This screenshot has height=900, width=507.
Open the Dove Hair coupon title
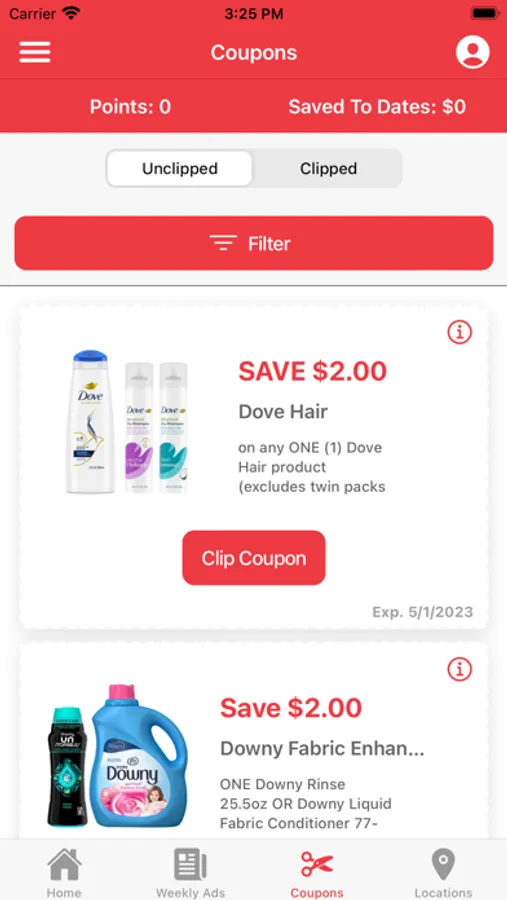point(283,412)
